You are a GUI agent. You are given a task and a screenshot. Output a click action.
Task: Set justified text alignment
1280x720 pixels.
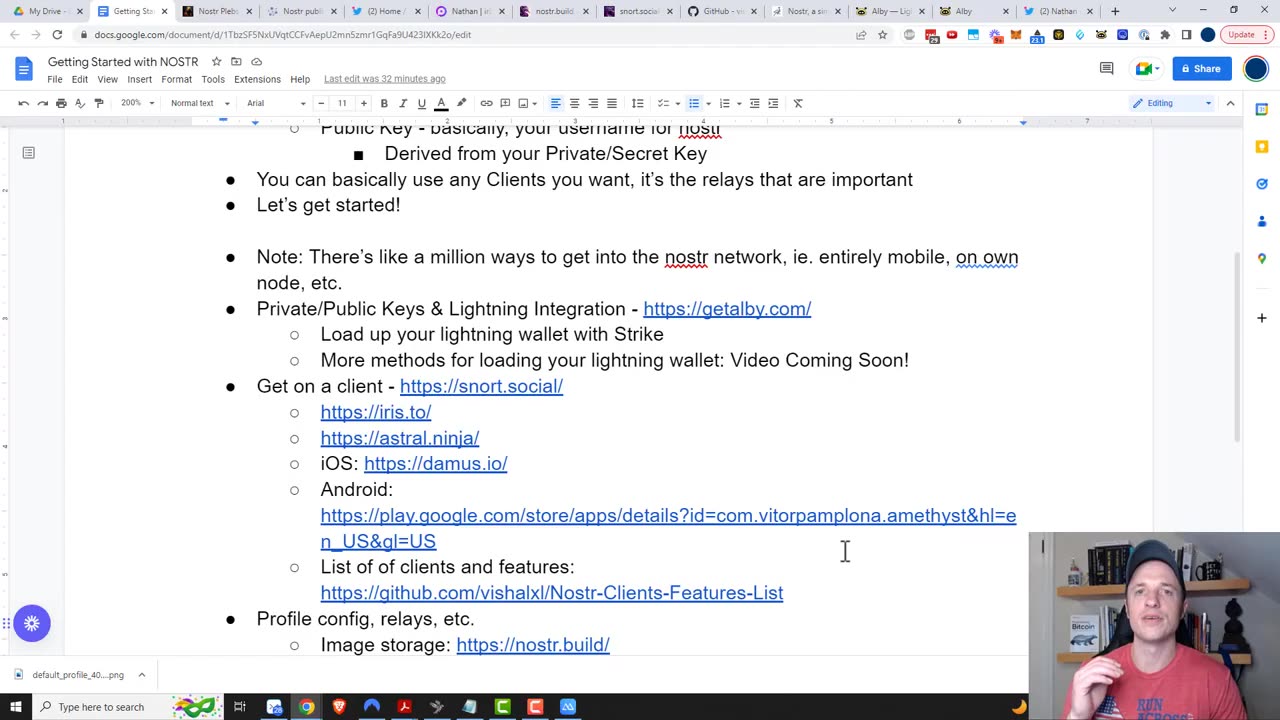point(612,103)
